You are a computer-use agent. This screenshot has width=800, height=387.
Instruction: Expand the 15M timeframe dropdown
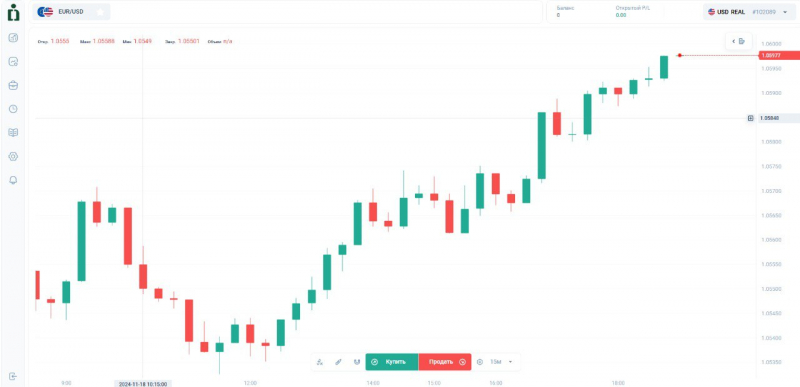click(501, 362)
